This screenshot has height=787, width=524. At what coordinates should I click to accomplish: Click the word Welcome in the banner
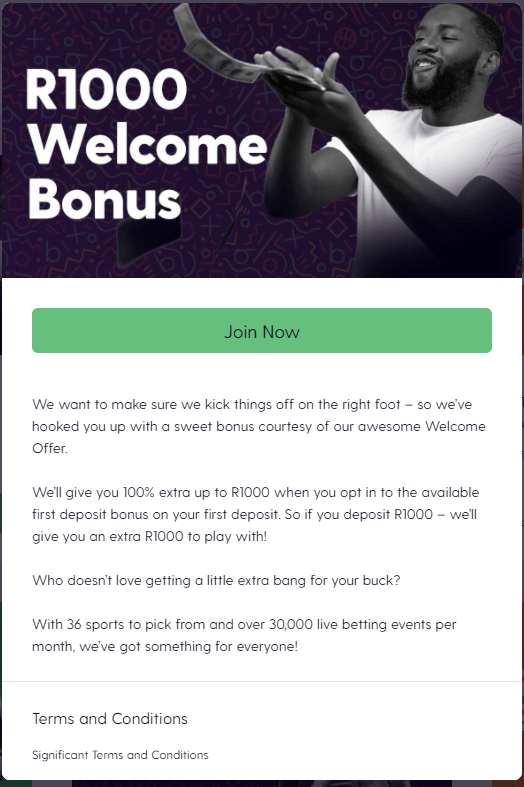pyautogui.click(x=148, y=145)
